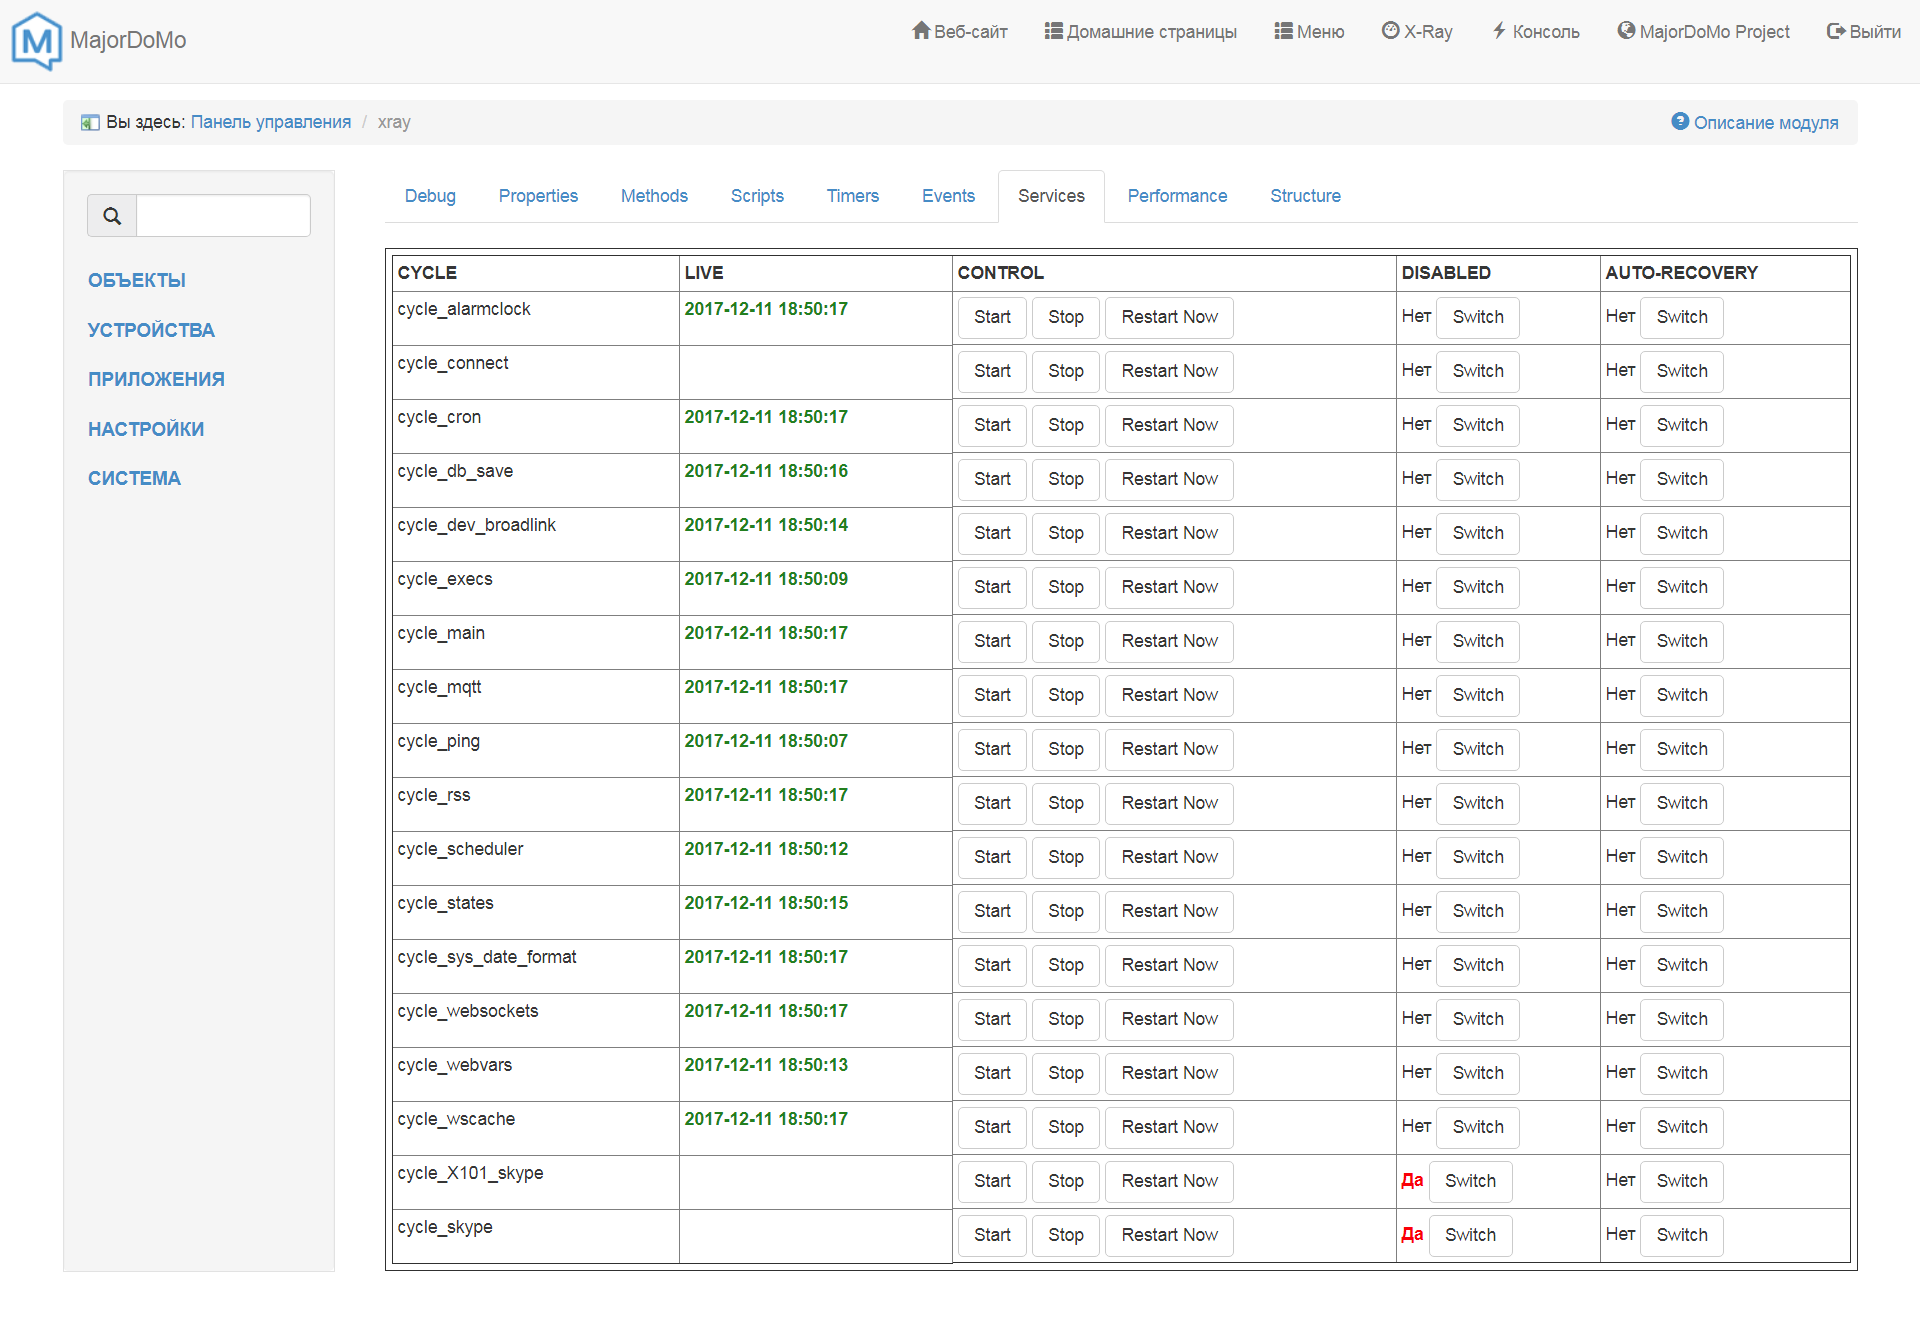Toggle Disabled Switch for cycle_X101_skype
1920x1322 pixels.
point(1470,1181)
